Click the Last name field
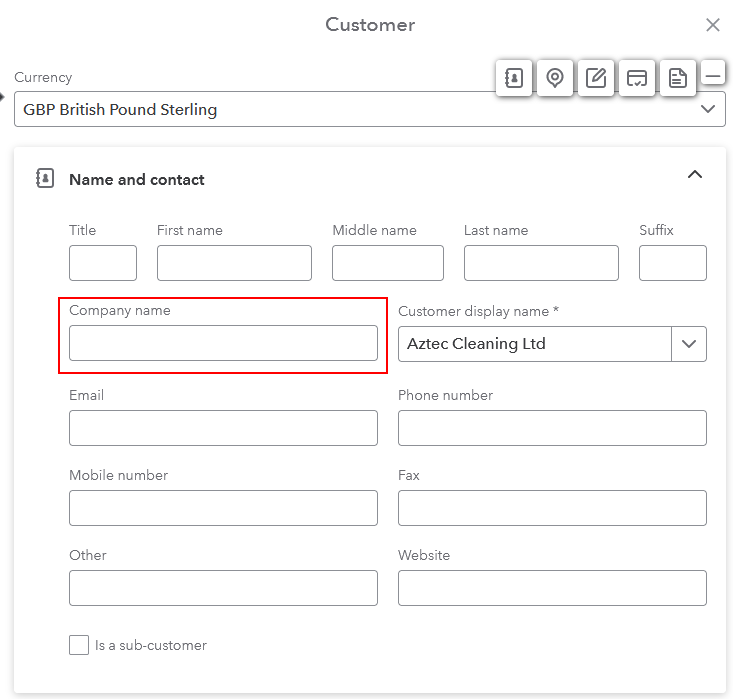The width and height of the screenshot is (733, 699). click(x=541, y=263)
